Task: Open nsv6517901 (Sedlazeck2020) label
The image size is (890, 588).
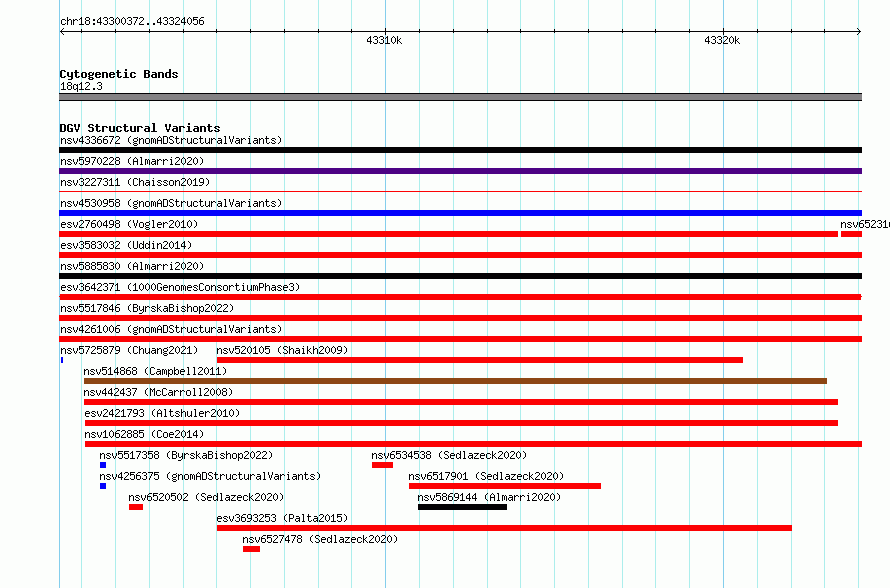Action: point(486,476)
